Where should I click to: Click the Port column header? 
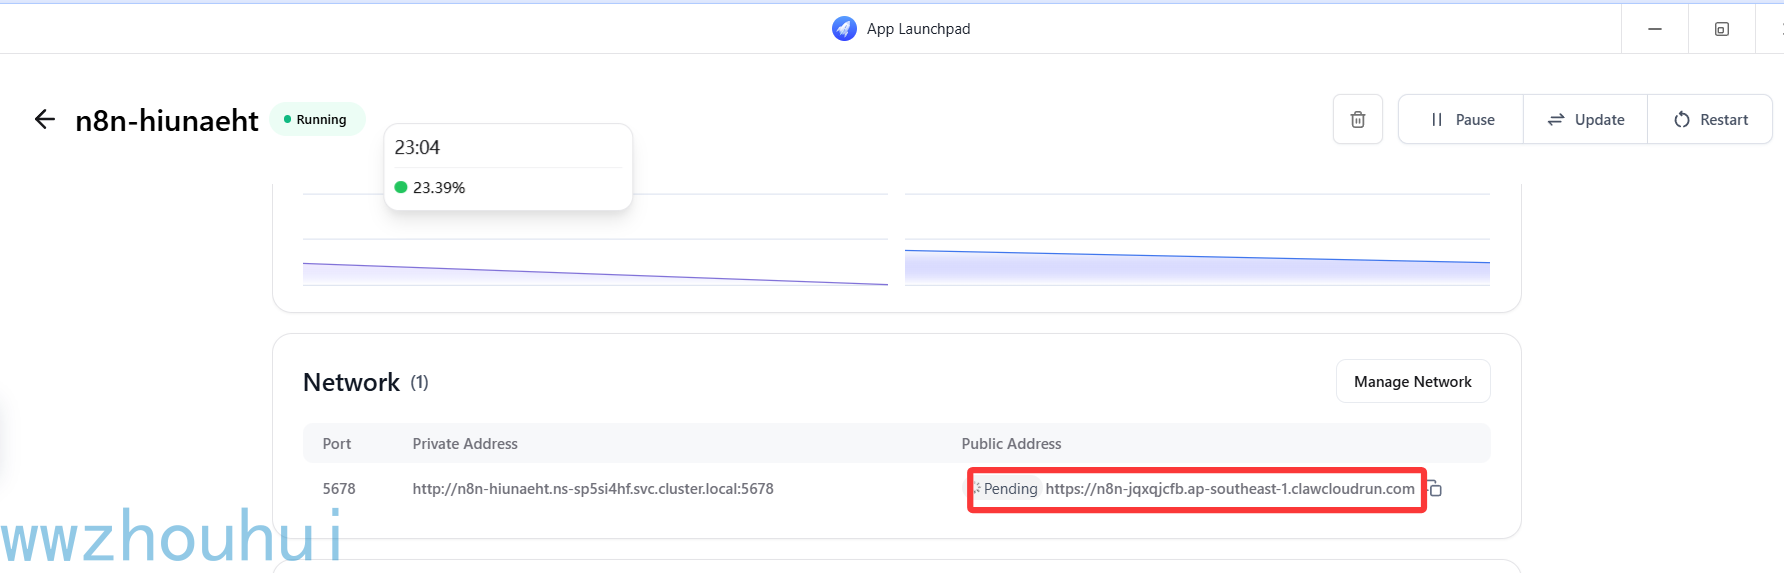[337, 444]
